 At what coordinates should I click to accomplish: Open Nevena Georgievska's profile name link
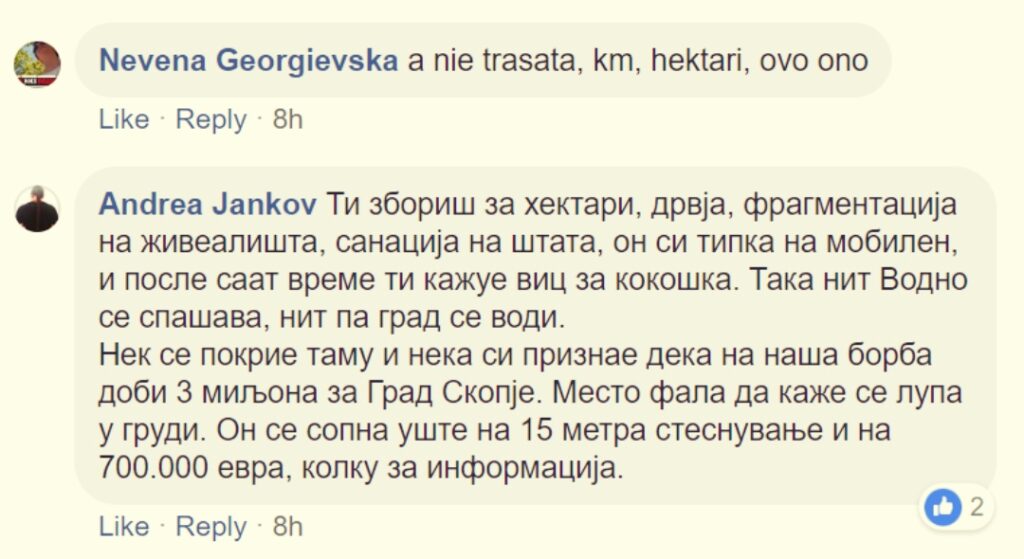[250, 61]
